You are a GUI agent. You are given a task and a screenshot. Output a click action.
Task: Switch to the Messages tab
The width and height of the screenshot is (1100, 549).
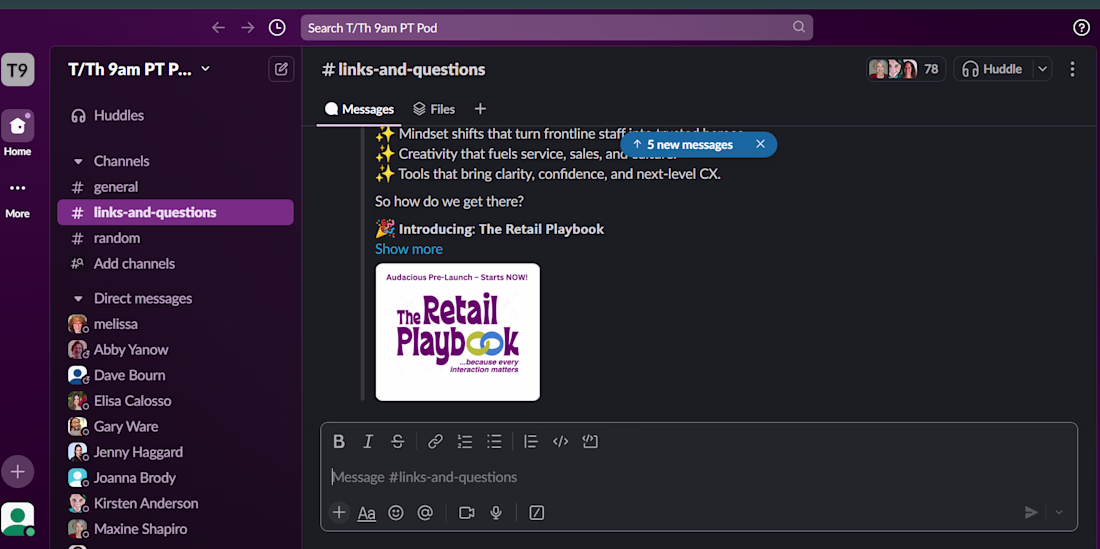[x=359, y=109]
